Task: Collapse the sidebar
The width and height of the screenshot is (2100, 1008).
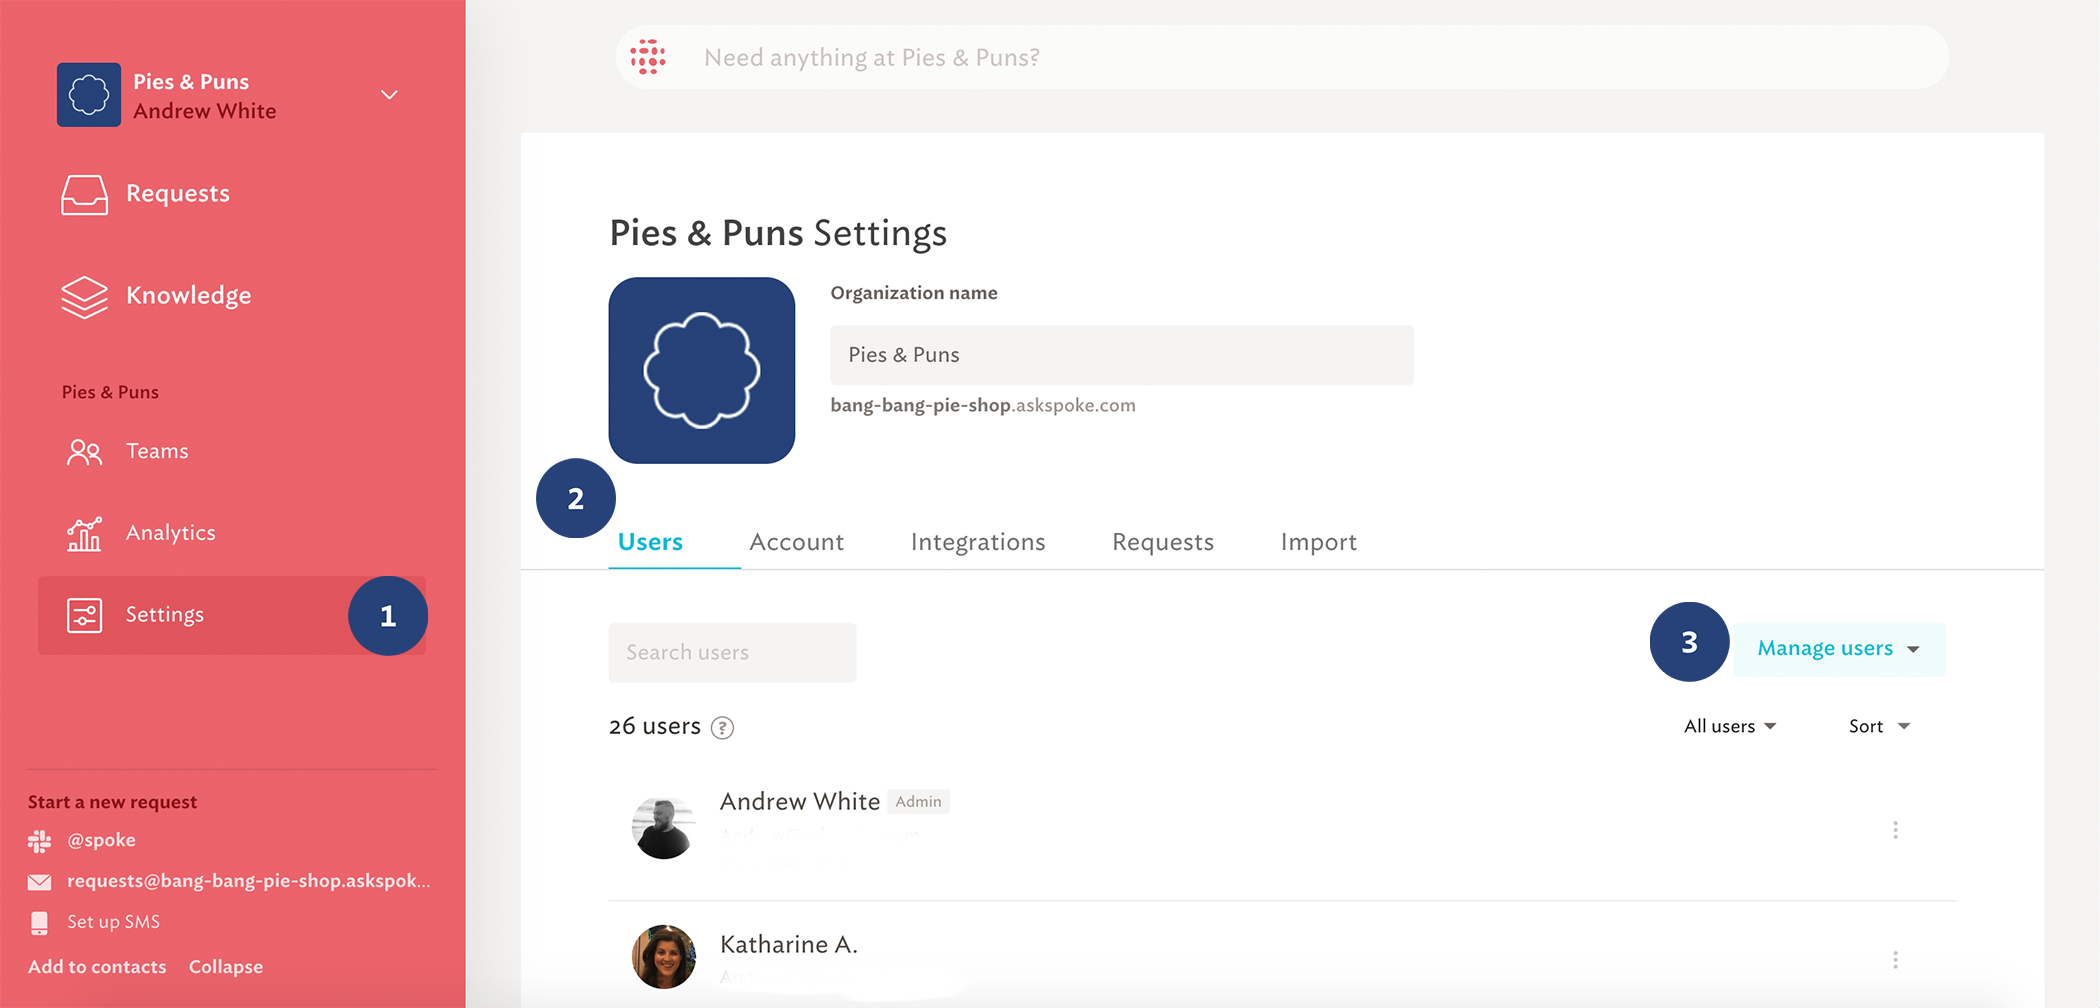Action: coord(226,968)
